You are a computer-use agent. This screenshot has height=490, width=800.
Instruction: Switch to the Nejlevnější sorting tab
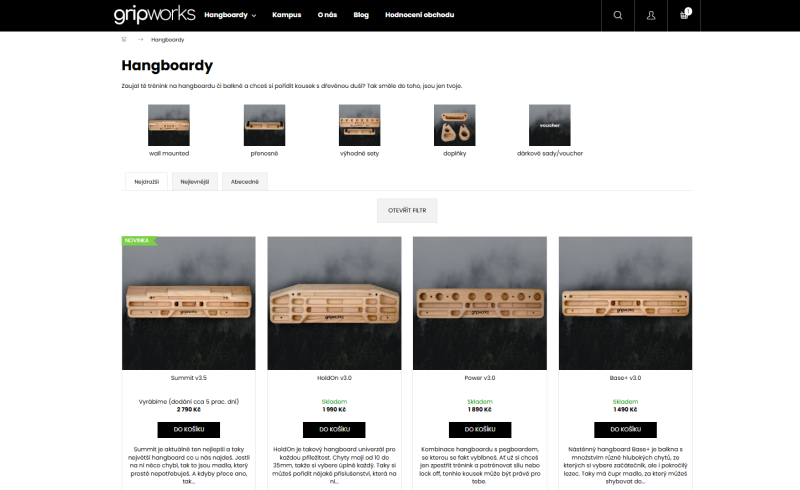[194, 182]
